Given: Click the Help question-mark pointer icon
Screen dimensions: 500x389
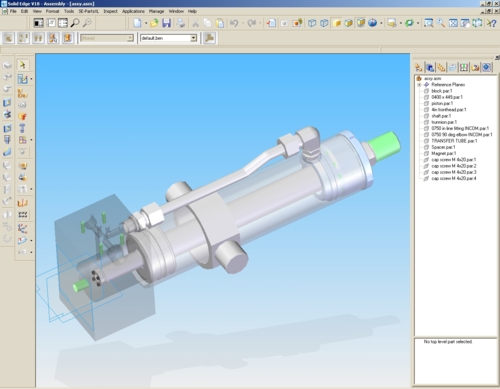Looking at the screenshot, I should point(491,23).
